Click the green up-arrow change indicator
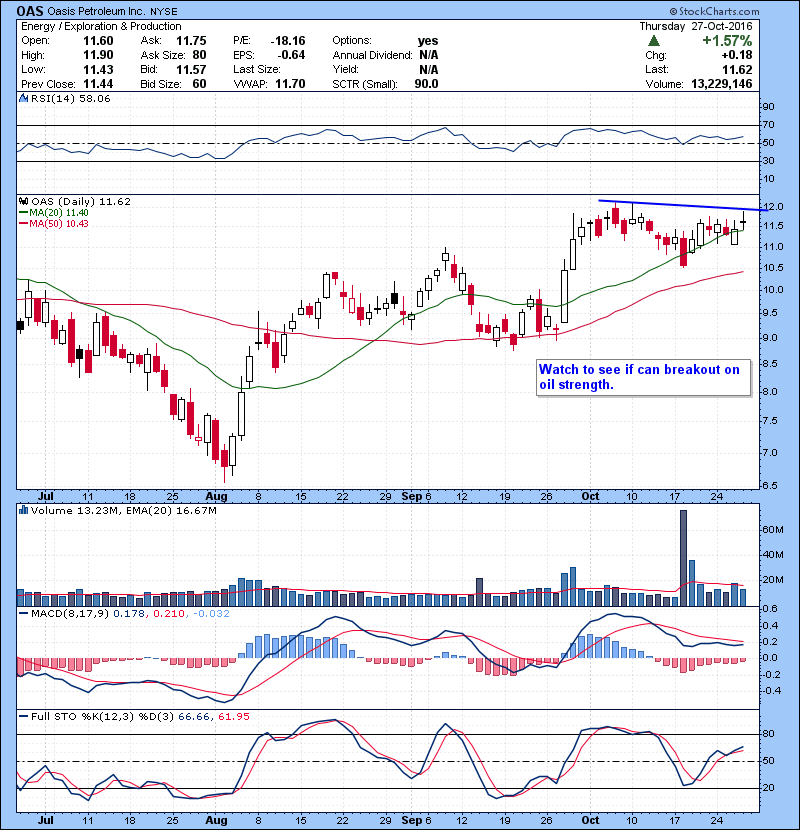800x830 pixels. (654, 41)
